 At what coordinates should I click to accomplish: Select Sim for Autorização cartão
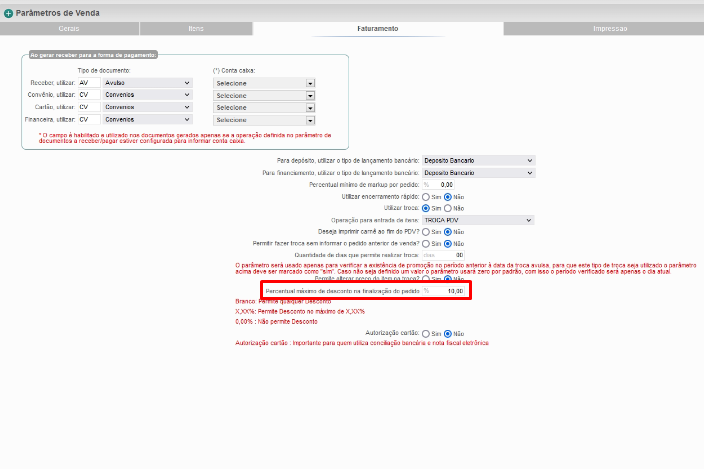(426, 333)
